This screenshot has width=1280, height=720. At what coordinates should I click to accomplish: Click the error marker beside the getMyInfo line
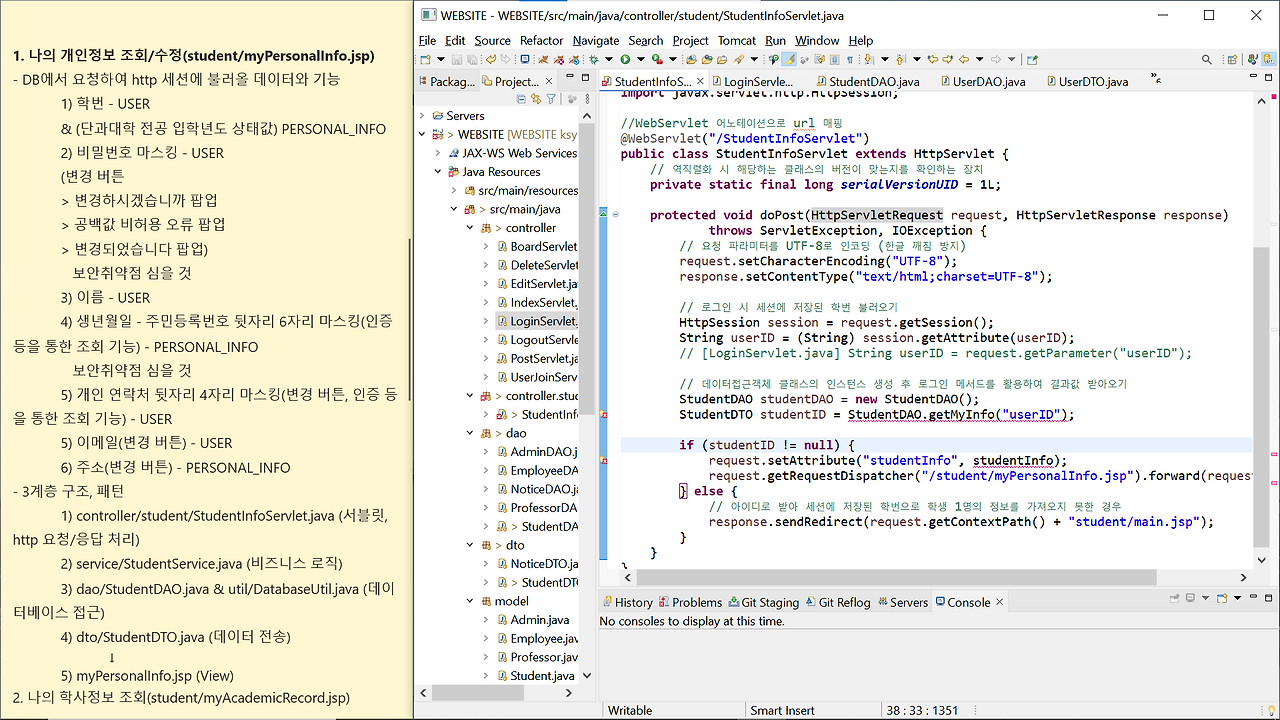(604, 414)
